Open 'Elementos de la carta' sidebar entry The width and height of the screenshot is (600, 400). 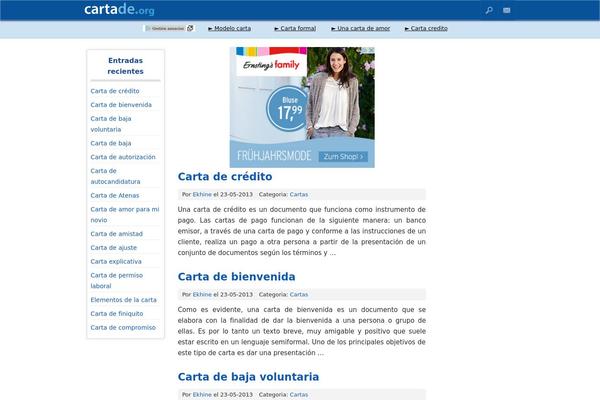point(123,300)
